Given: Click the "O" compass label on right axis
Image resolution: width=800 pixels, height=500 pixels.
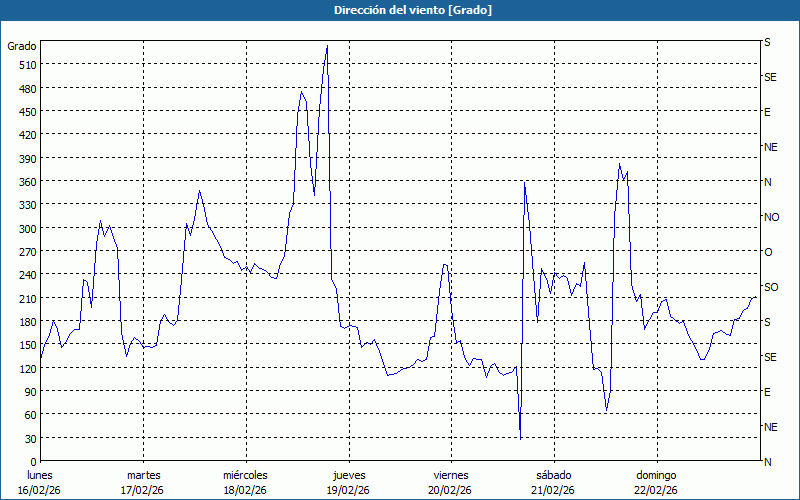Looking at the screenshot, I should pyautogui.click(x=768, y=252).
